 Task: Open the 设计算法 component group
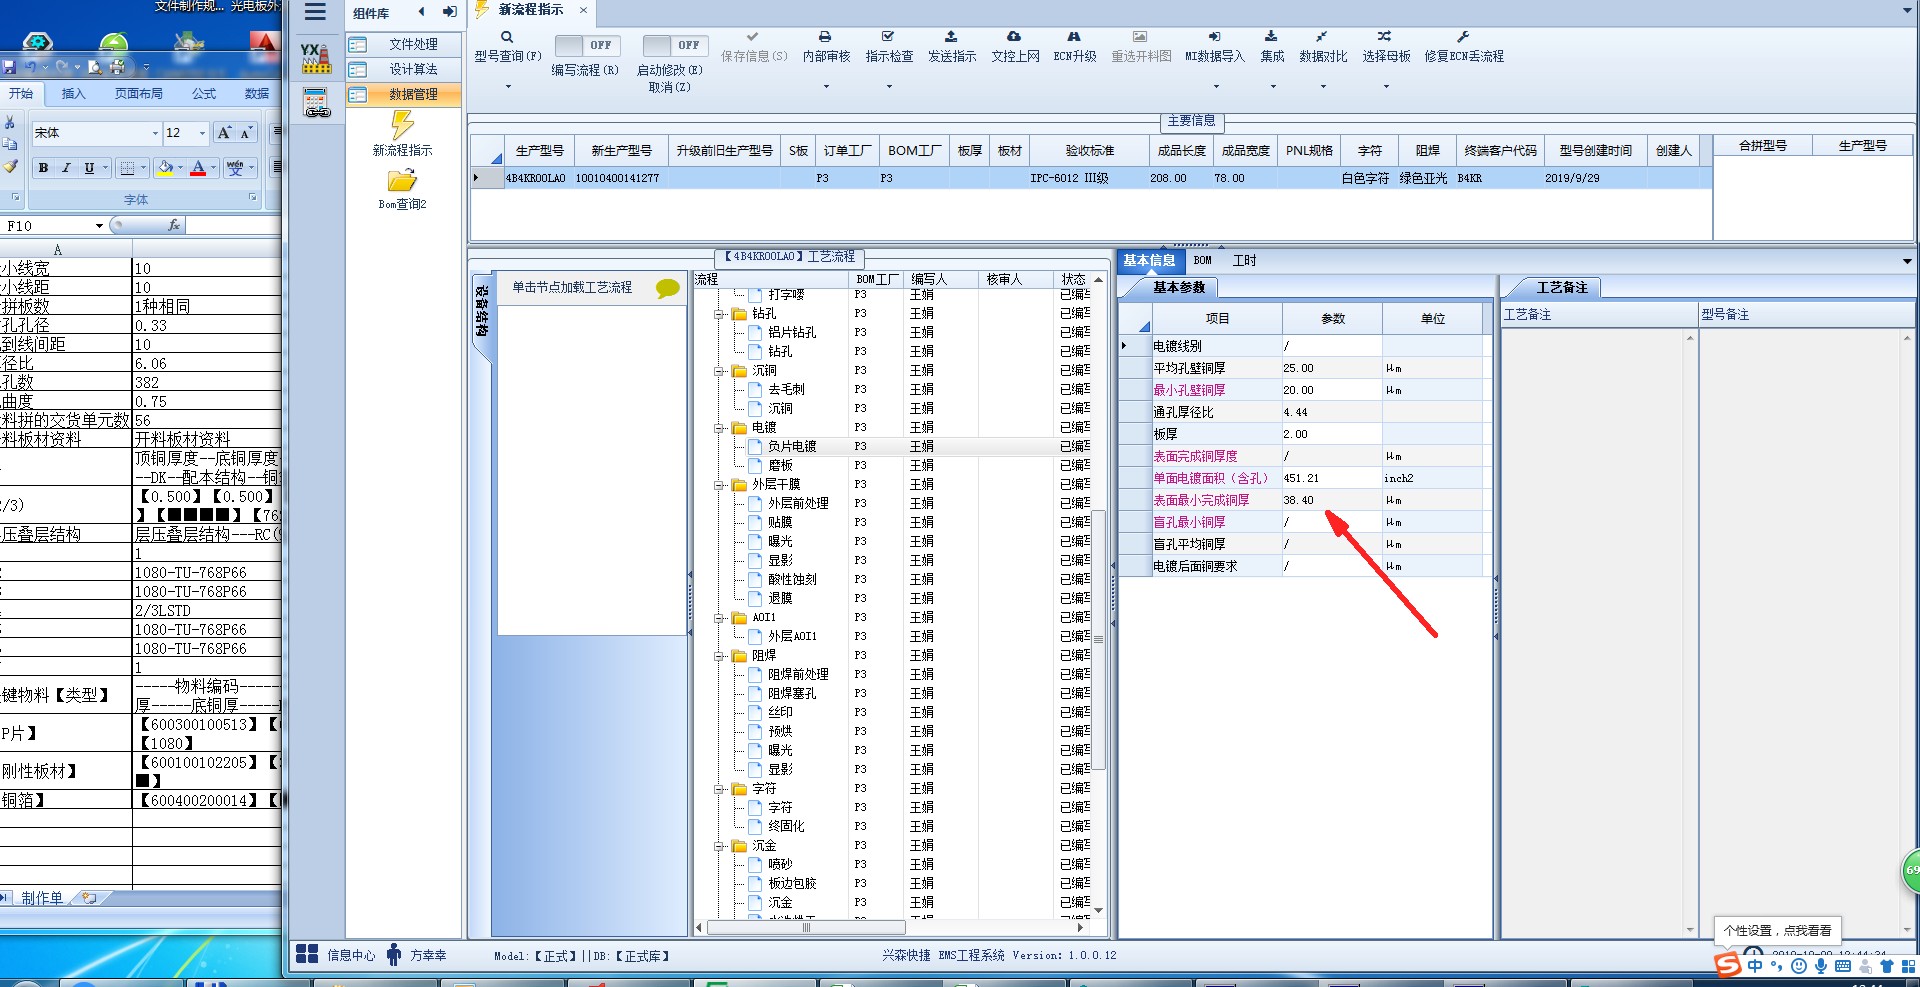404,69
